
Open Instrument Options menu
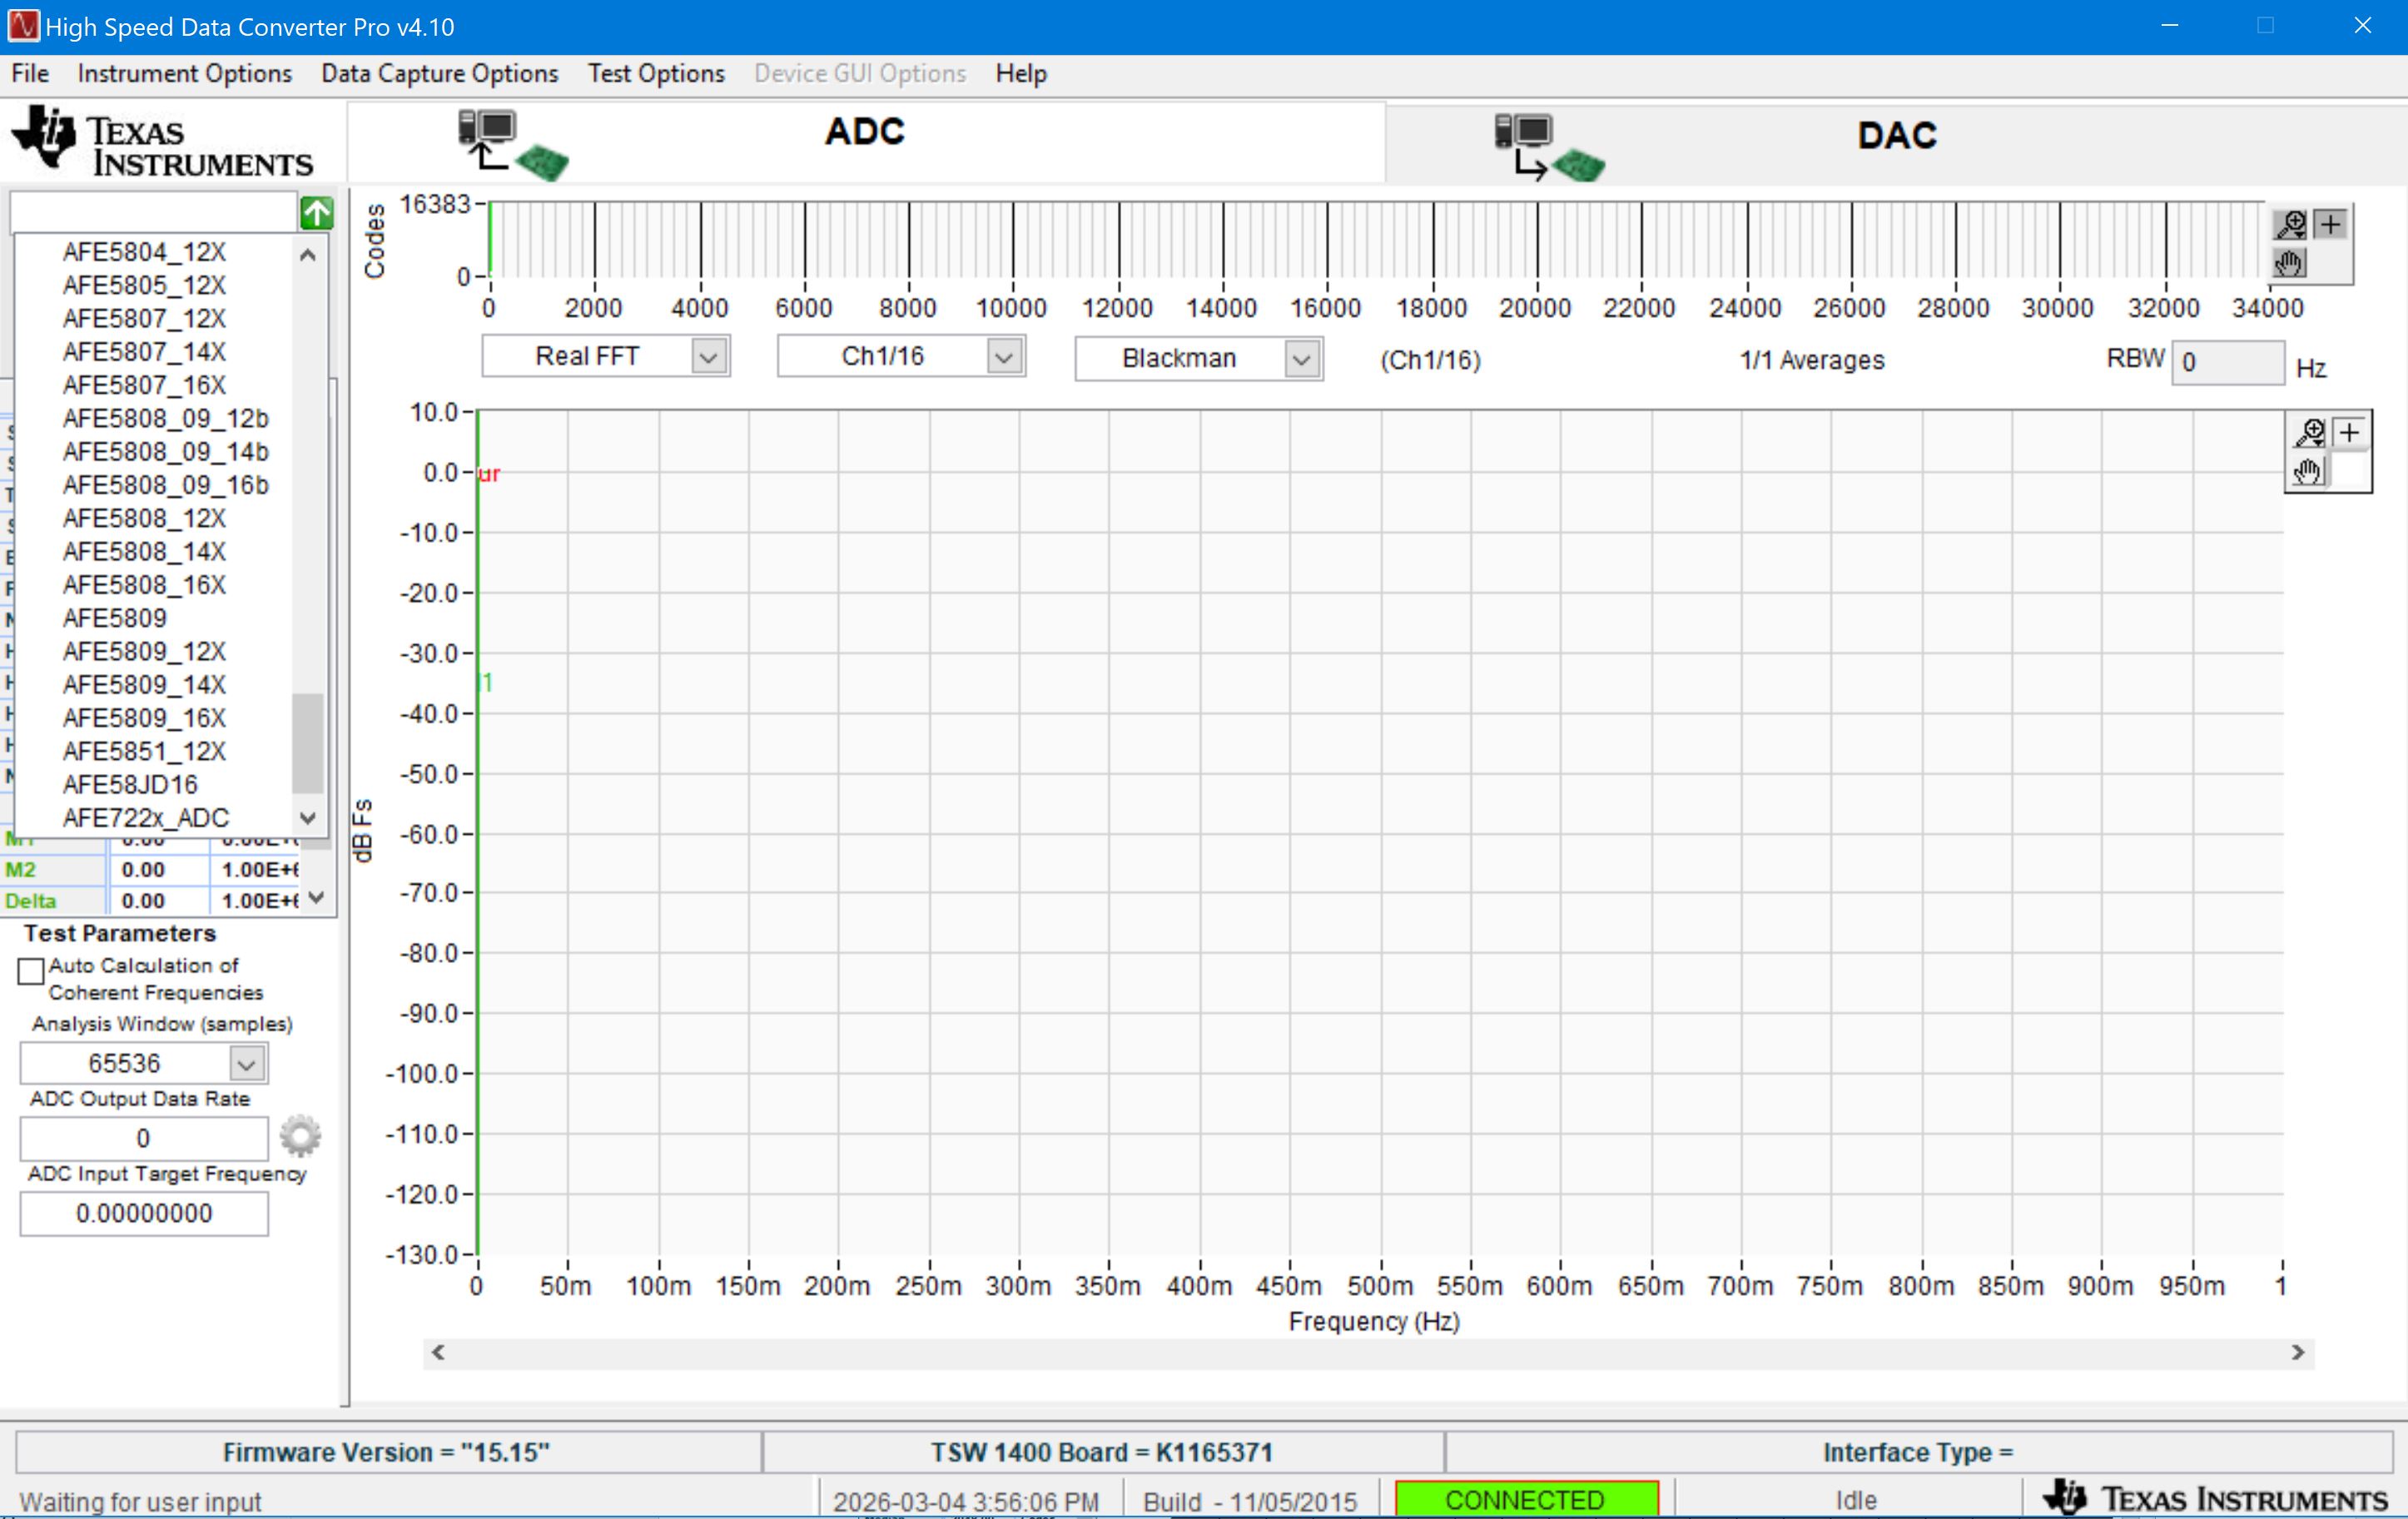click(185, 73)
